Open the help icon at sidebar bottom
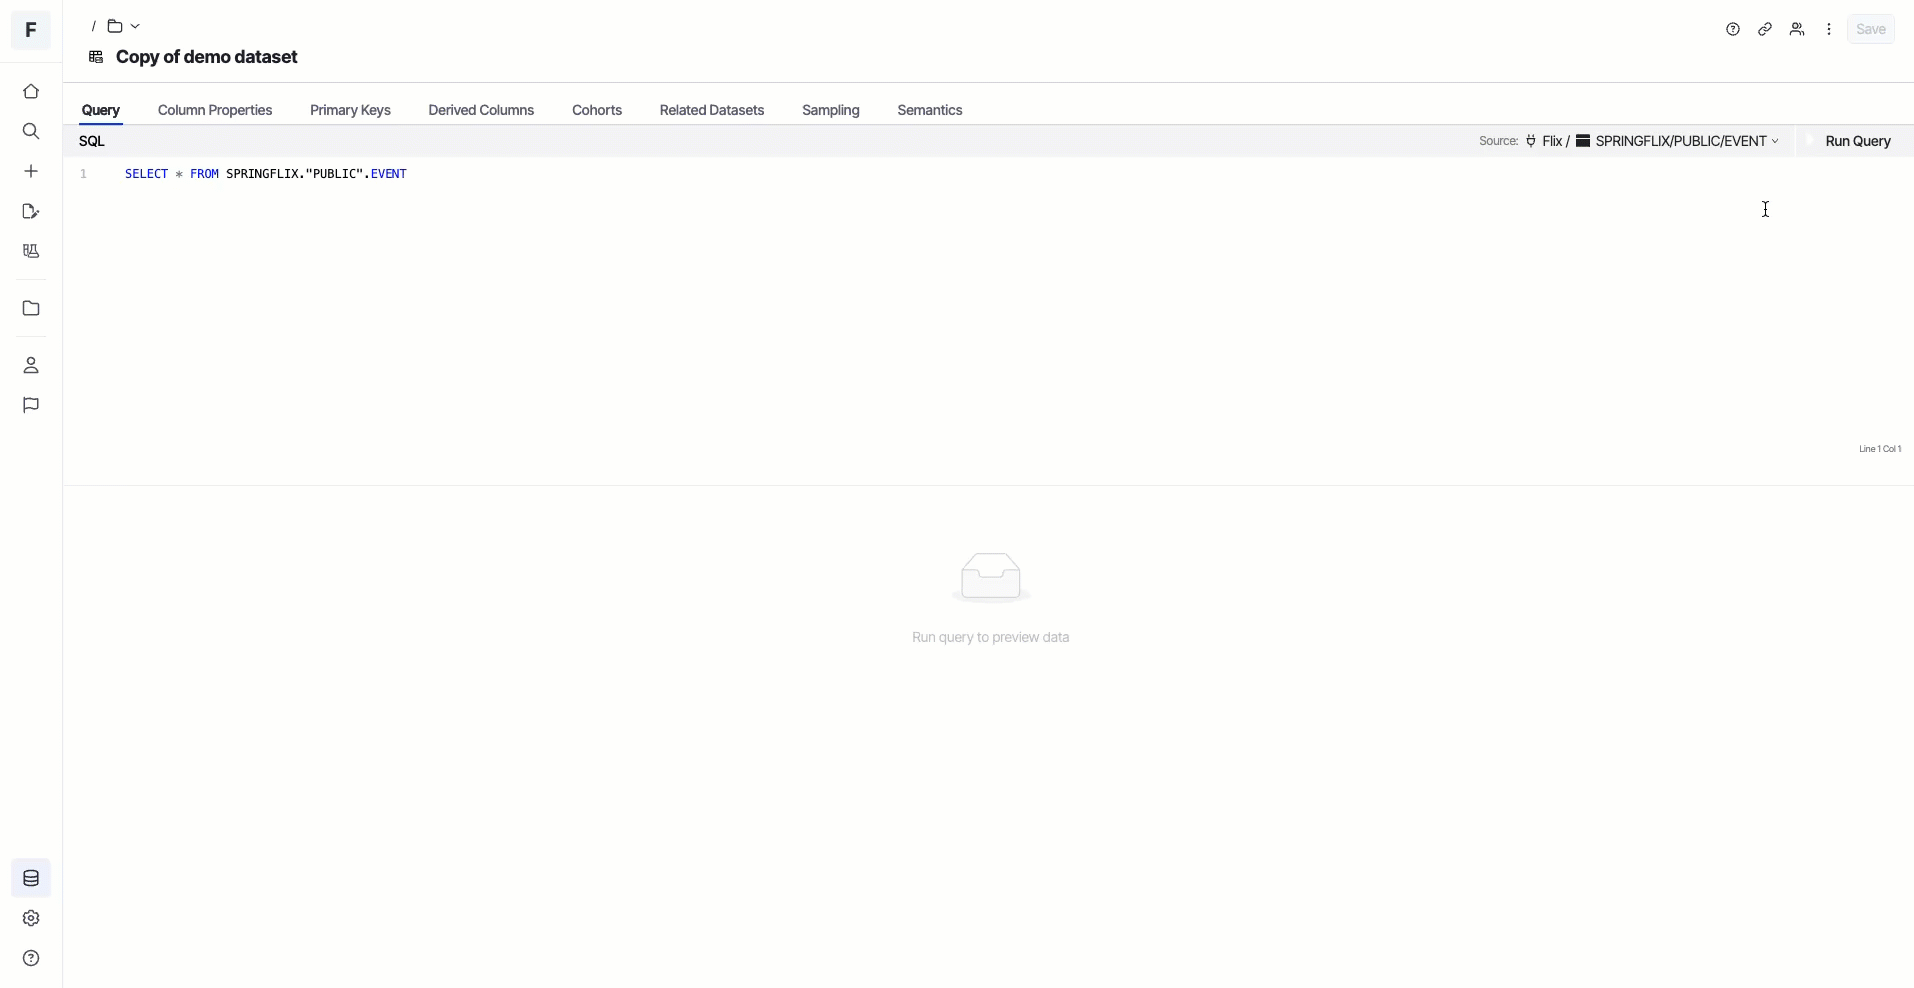1914x988 pixels. (x=31, y=958)
